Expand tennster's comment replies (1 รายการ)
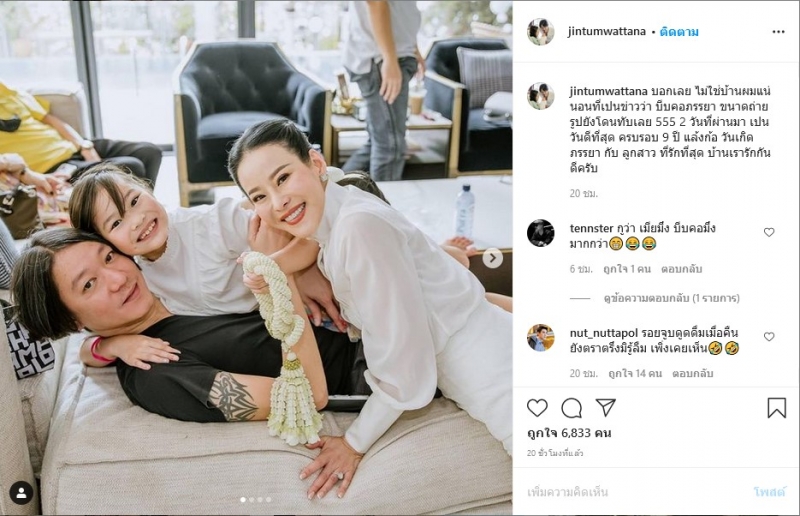 (x=671, y=298)
